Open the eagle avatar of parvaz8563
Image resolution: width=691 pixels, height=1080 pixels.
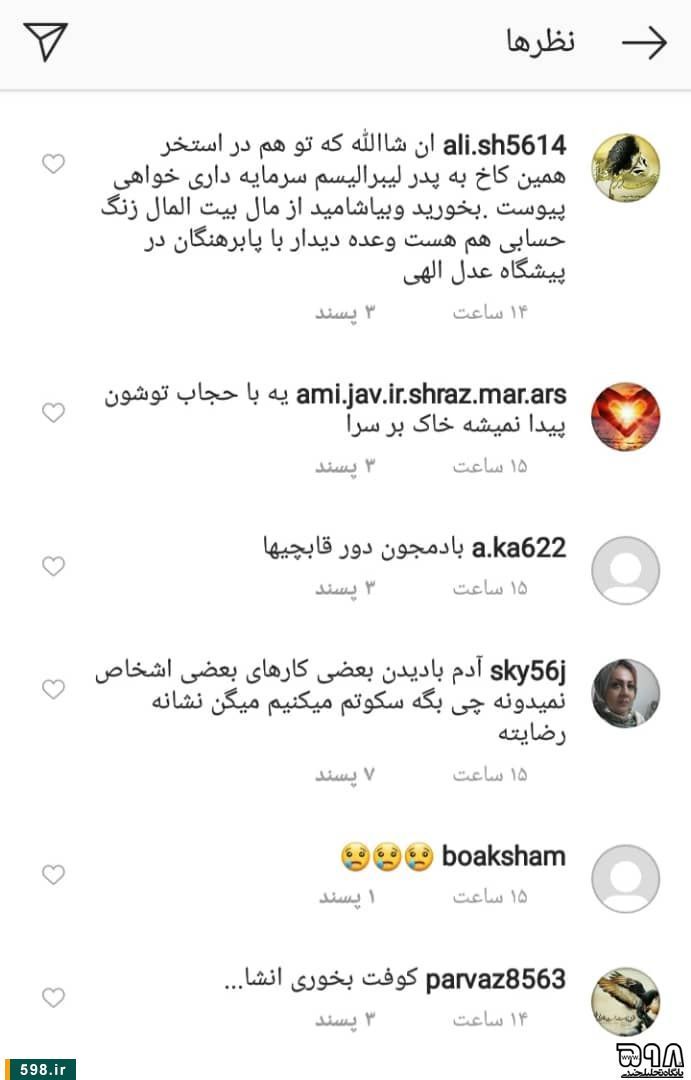(626, 1001)
